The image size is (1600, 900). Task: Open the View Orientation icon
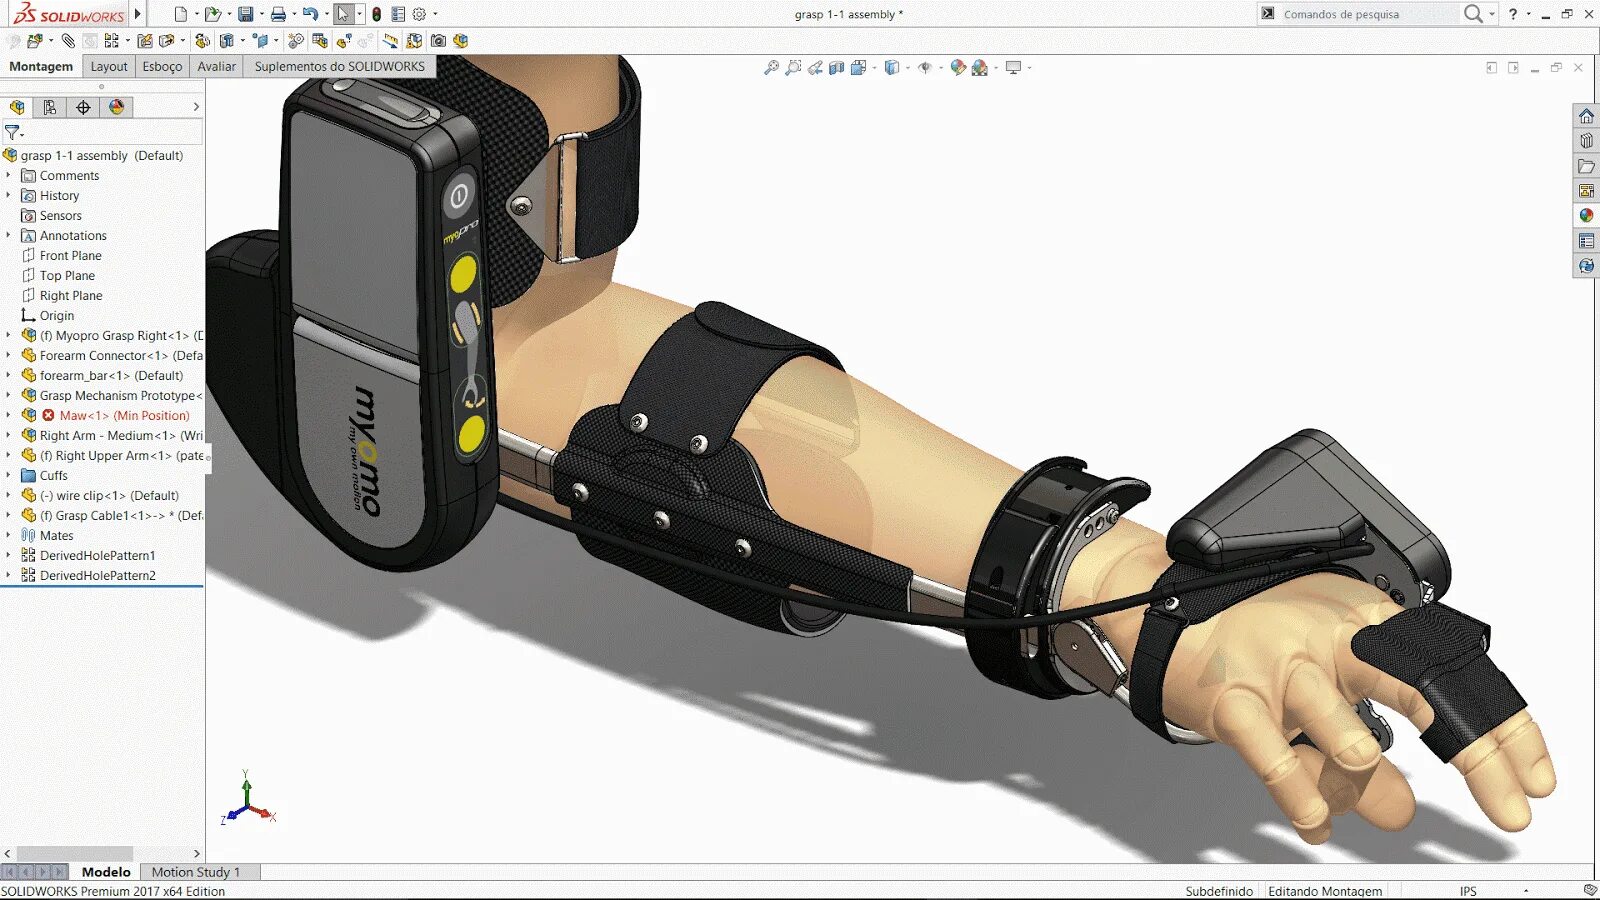tap(858, 68)
